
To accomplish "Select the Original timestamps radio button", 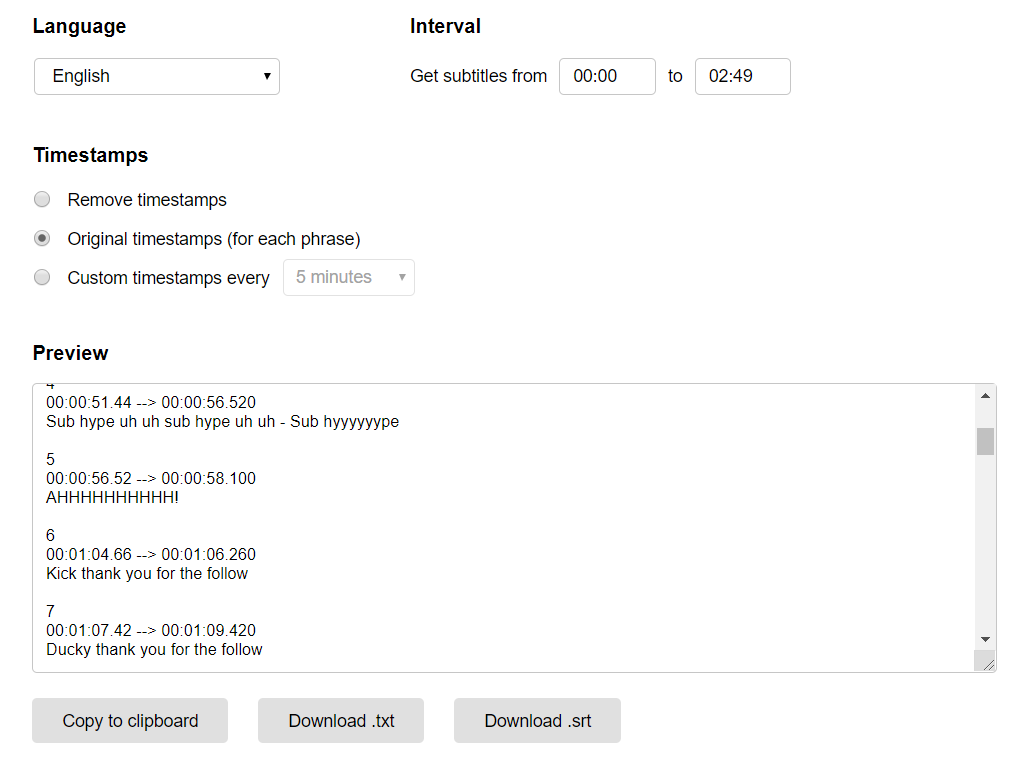I will pyautogui.click(x=42, y=239).
